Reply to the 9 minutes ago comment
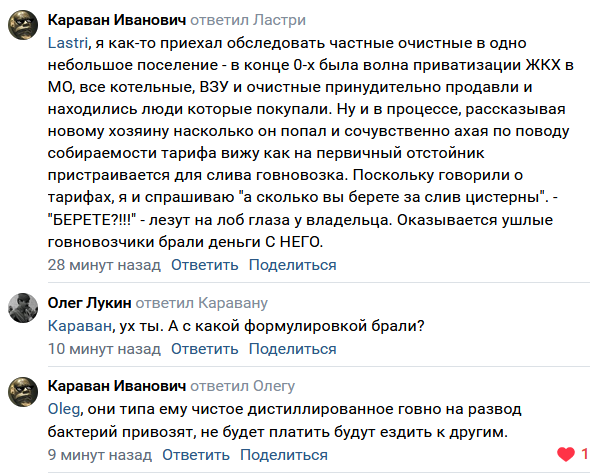The height and width of the screenshot is (474, 598). [196, 455]
